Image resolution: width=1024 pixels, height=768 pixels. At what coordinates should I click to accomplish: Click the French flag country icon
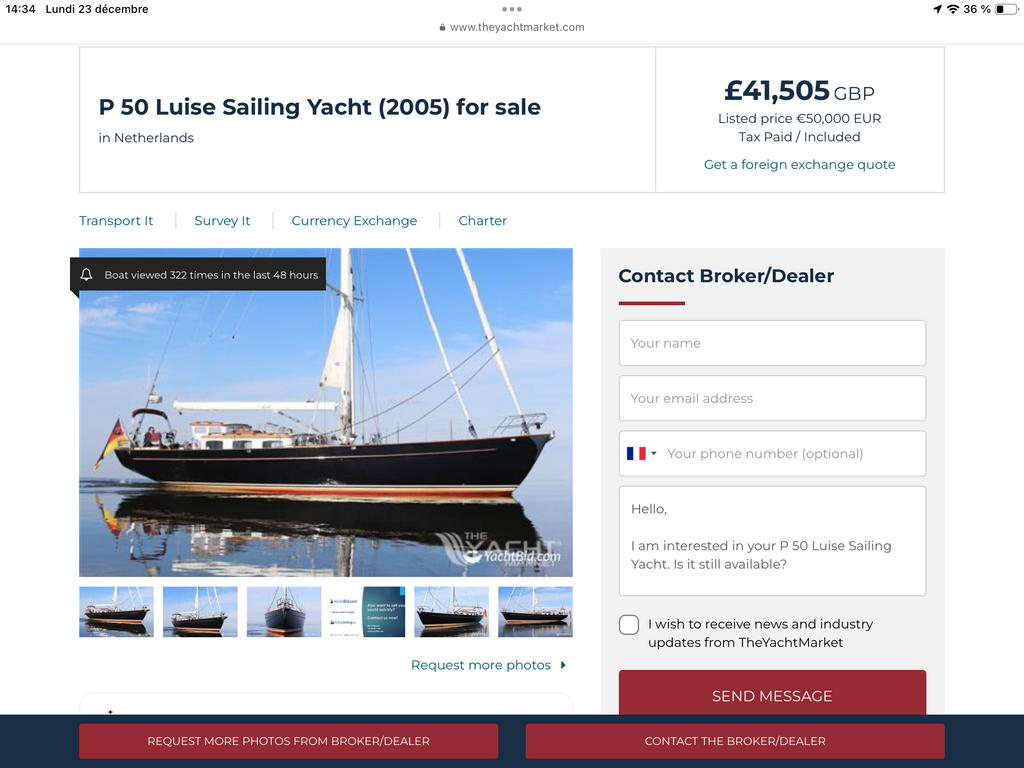636,453
